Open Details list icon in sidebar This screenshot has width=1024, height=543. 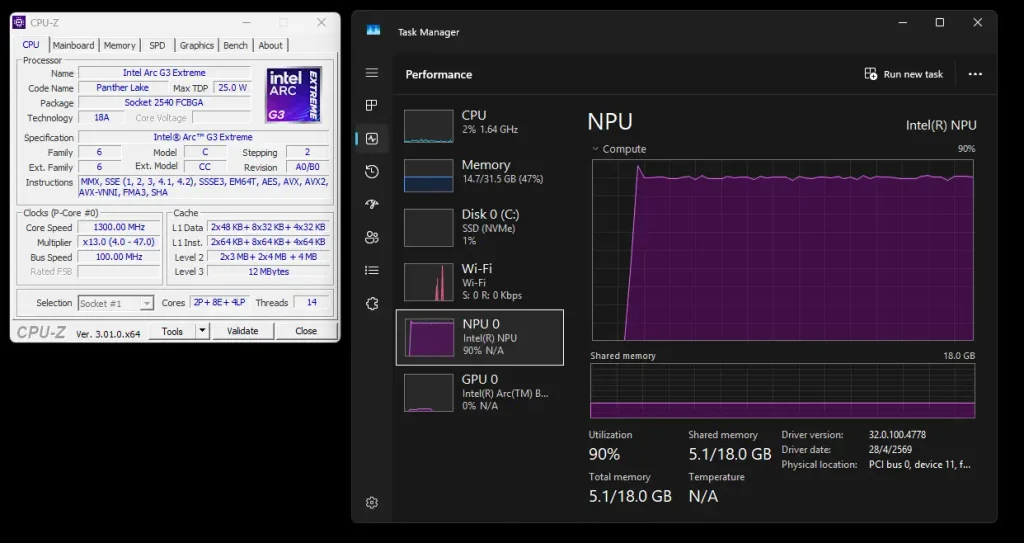point(372,270)
